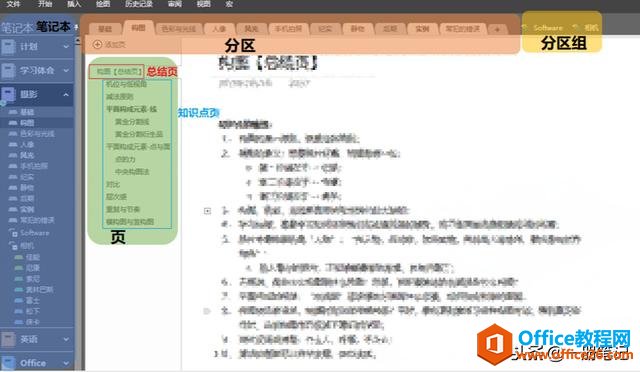Screen dimensions: 640x372
Task: Expand the outline box beside item 3
Action: [207, 211]
